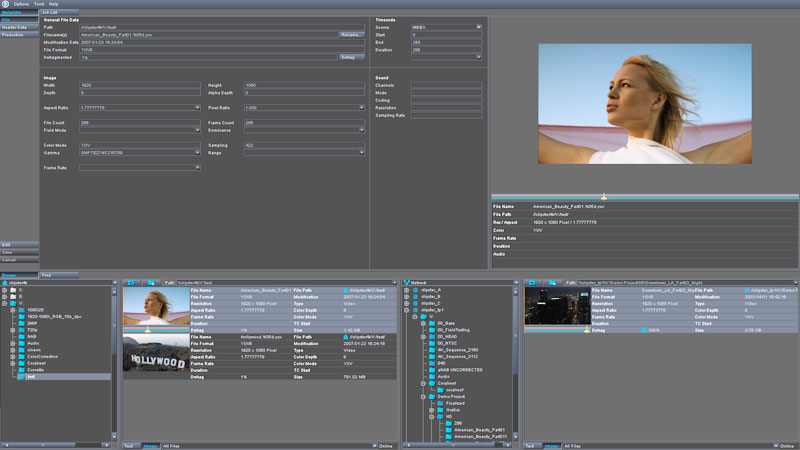Click the Demo-Project folder icon
This screenshot has height=450, width=800.
pyautogui.click(x=430, y=396)
